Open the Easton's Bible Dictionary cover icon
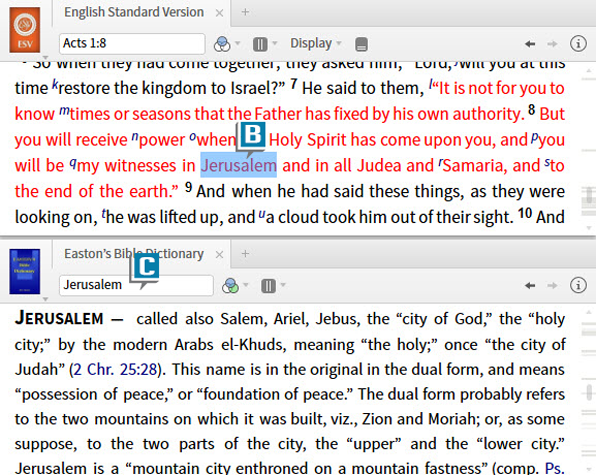Viewport: 596px width, 475px height. click(25, 271)
